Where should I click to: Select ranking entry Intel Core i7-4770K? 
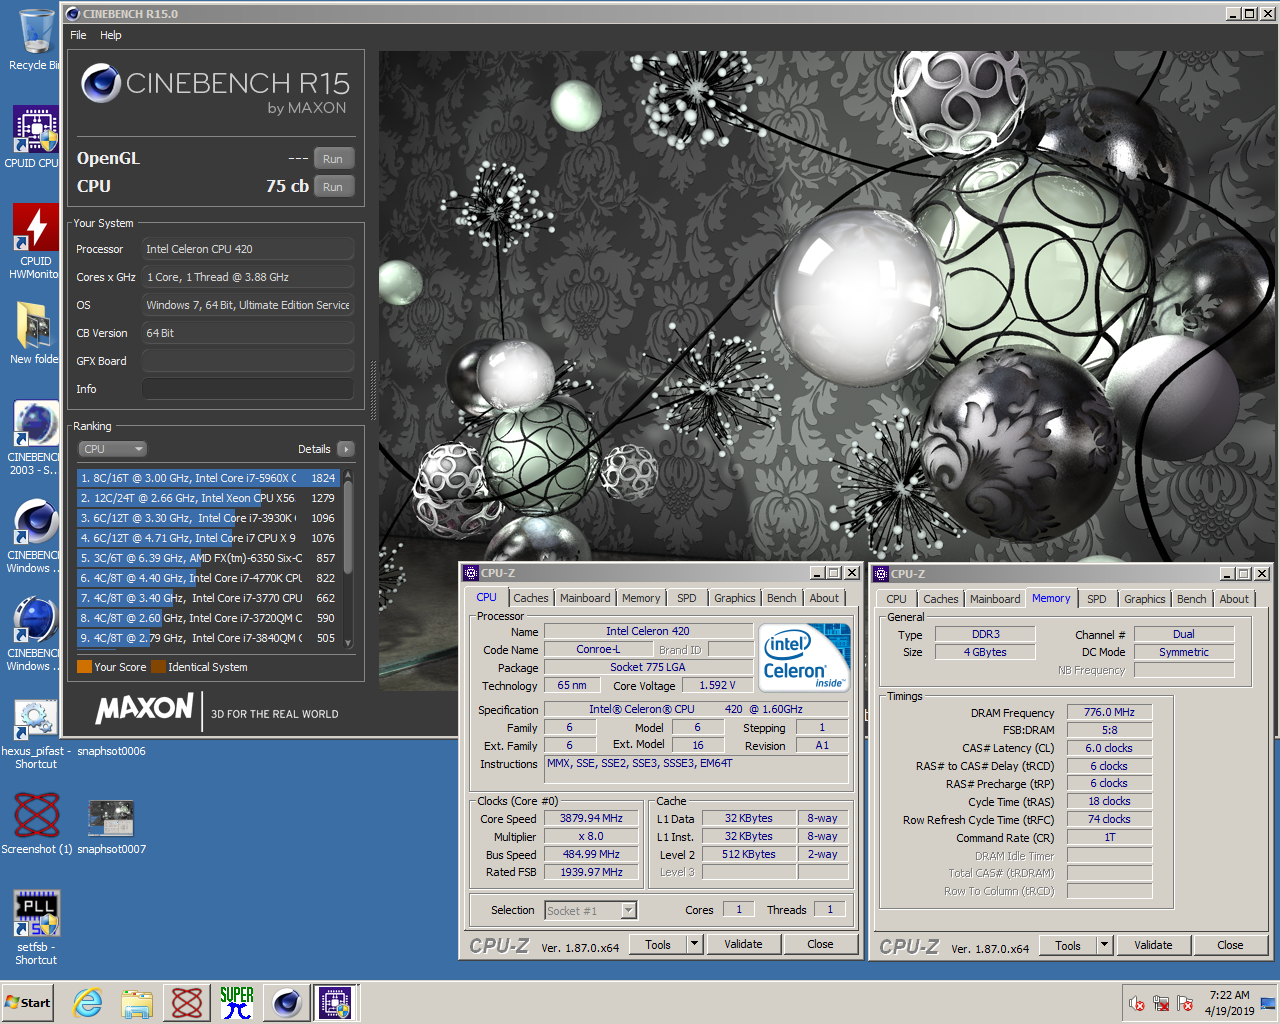[x=208, y=578]
